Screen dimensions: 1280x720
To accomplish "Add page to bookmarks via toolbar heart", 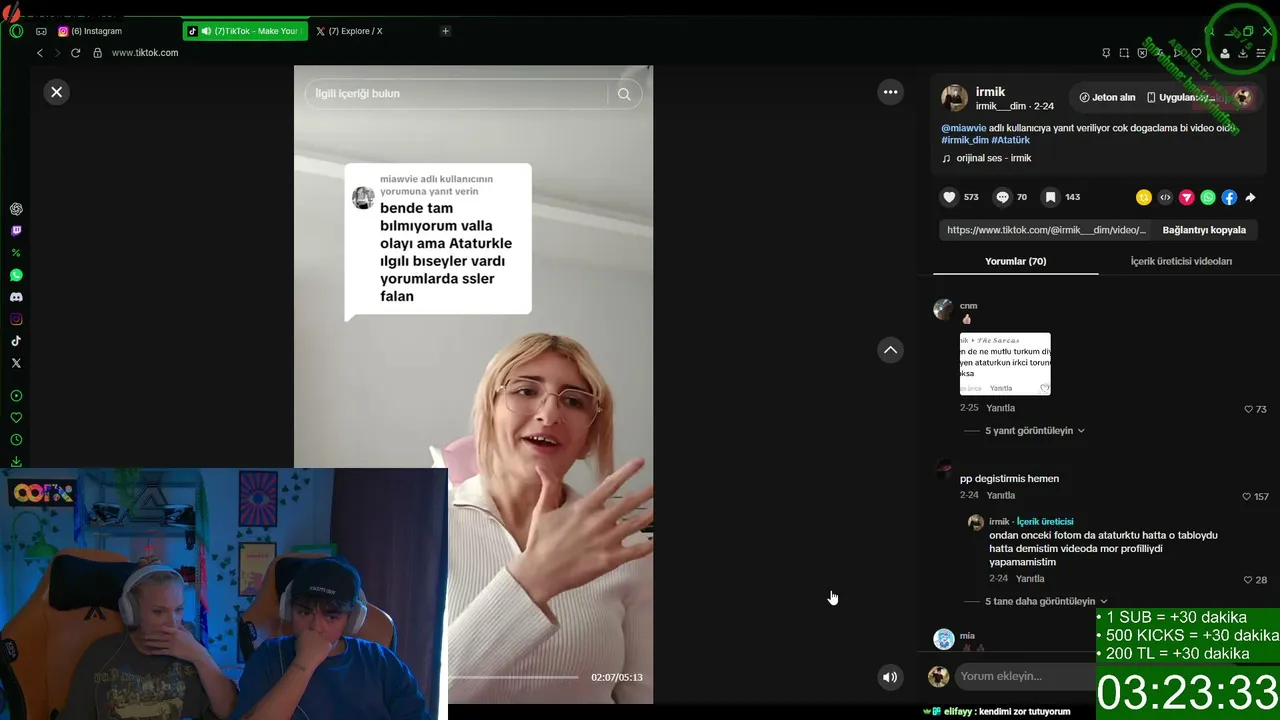I will [x=1196, y=53].
